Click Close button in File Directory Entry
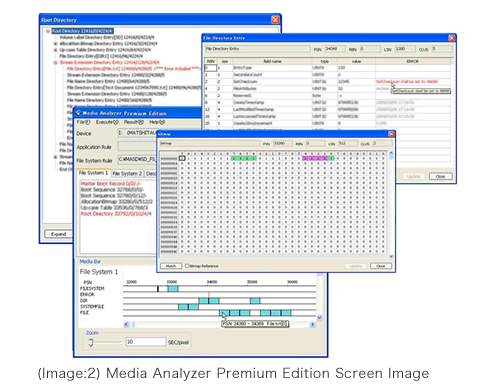483x391 pixels. tap(440, 176)
